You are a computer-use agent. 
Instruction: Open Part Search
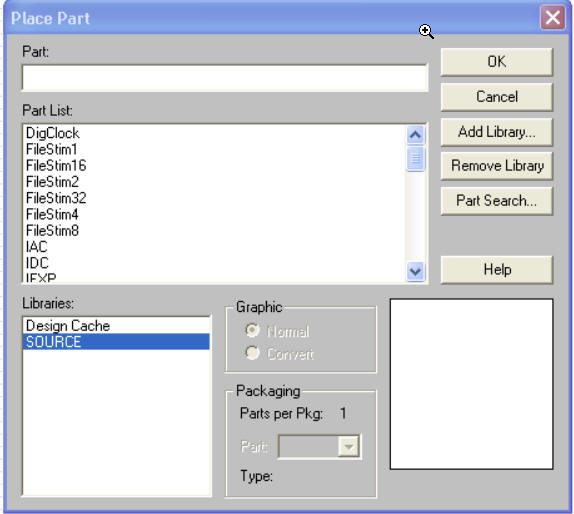click(x=497, y=201)
